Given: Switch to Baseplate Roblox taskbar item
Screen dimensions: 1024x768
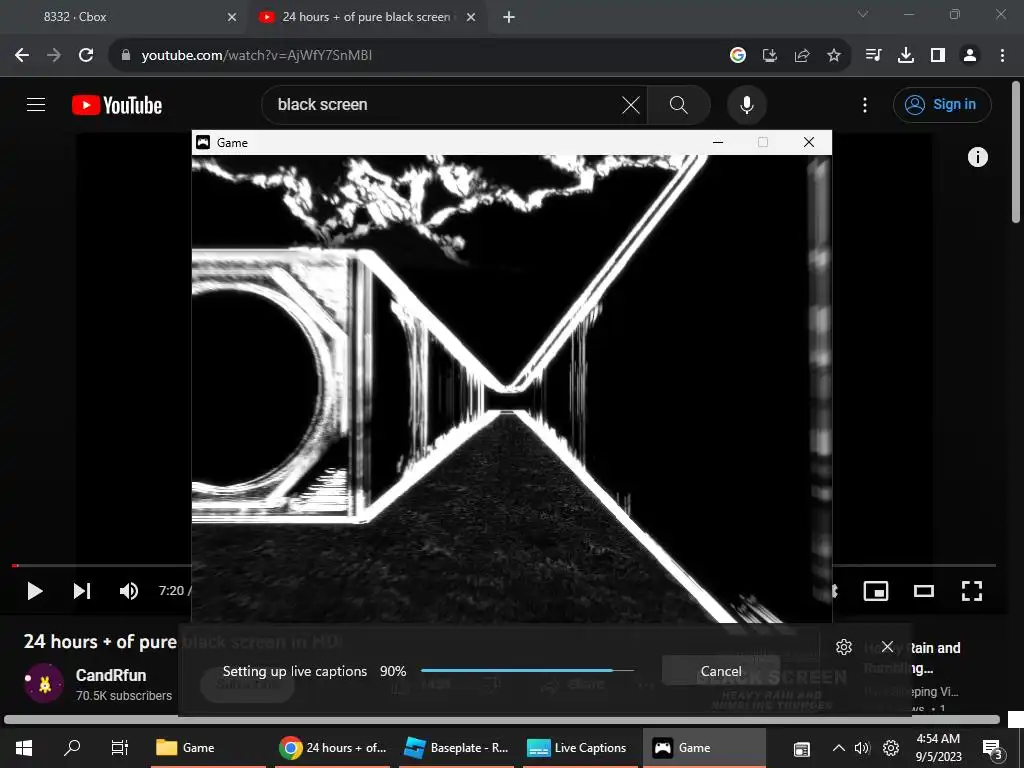Looking at the screenshot, I should [456, 748].
